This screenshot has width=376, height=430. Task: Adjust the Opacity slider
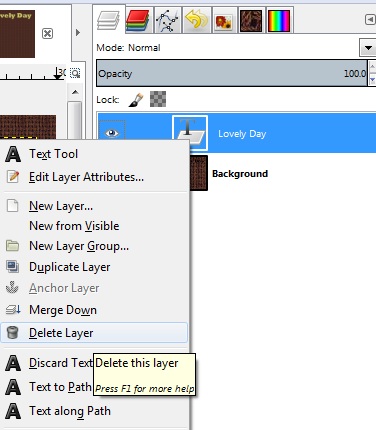coord(232,73)
